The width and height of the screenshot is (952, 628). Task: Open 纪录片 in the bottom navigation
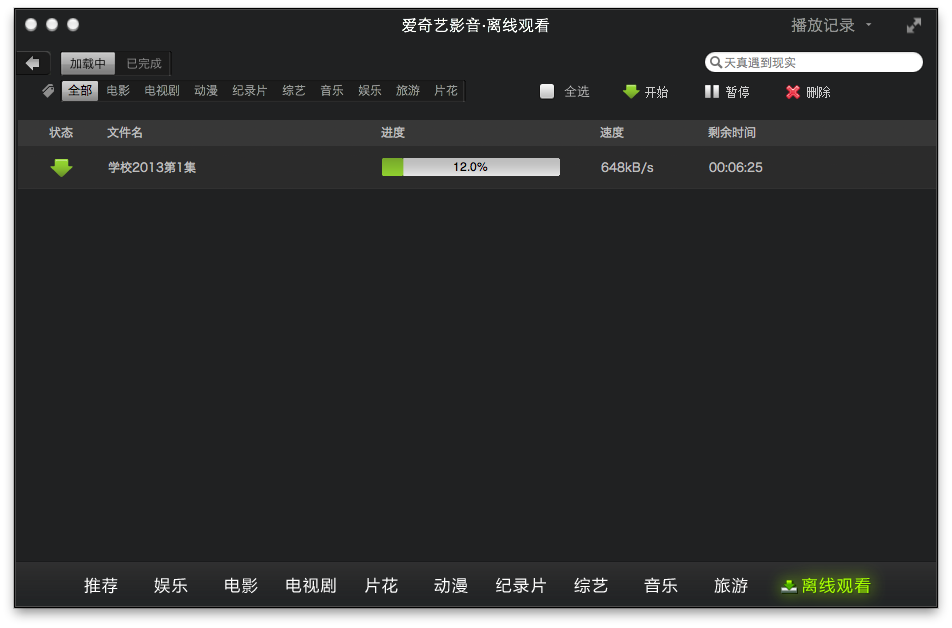click(x=521, y=585)
